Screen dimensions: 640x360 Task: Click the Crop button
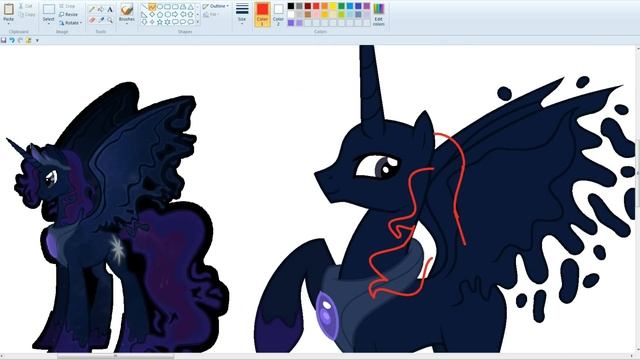pos(67,6)
